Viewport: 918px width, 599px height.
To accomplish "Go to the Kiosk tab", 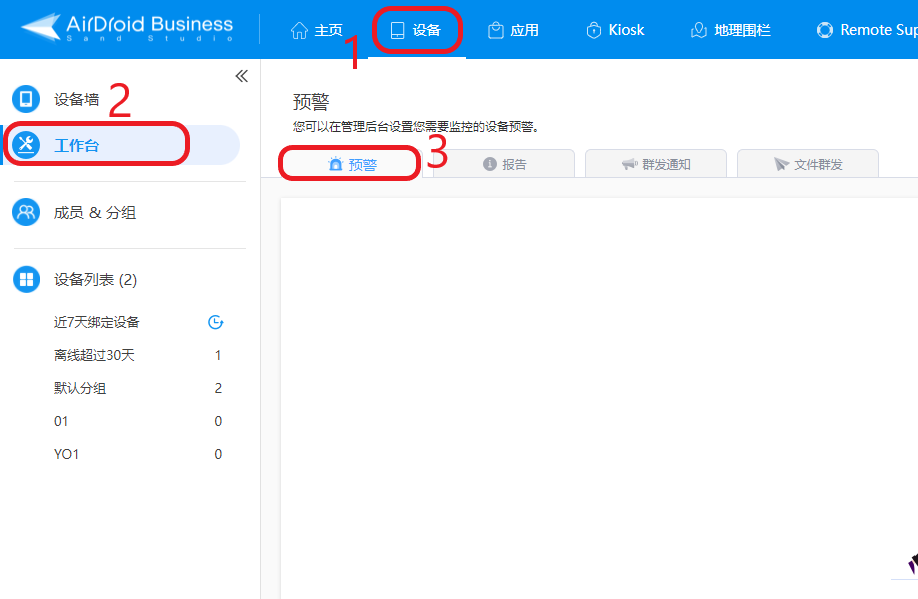I will point(615,30).
